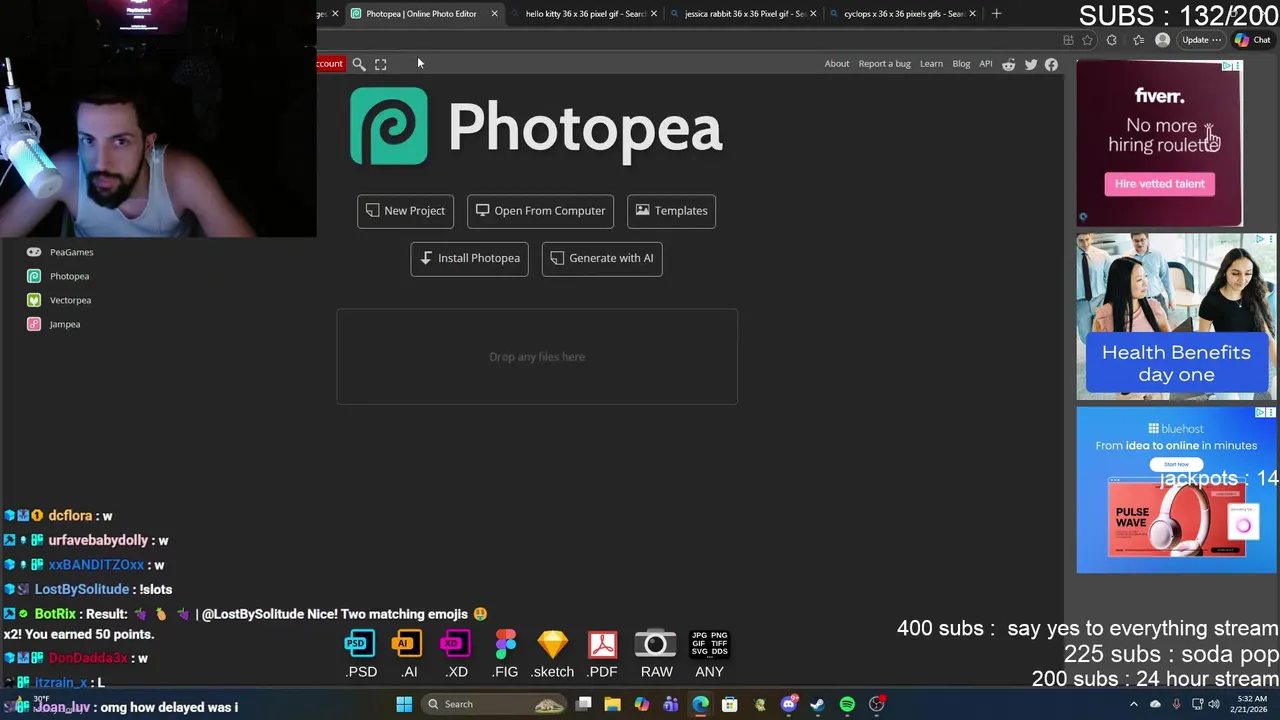
Task: Open the Copilot Chat button
Action: 1253,40
